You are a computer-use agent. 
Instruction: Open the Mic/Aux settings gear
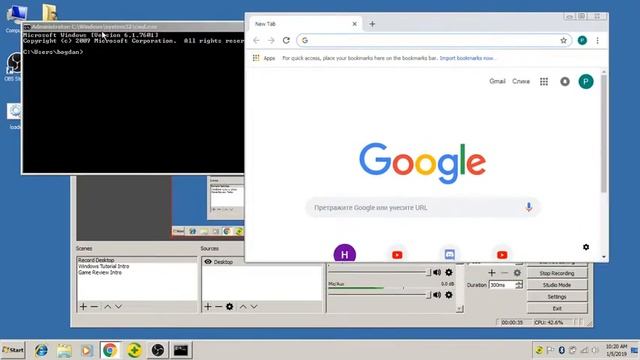coord(449,295)
